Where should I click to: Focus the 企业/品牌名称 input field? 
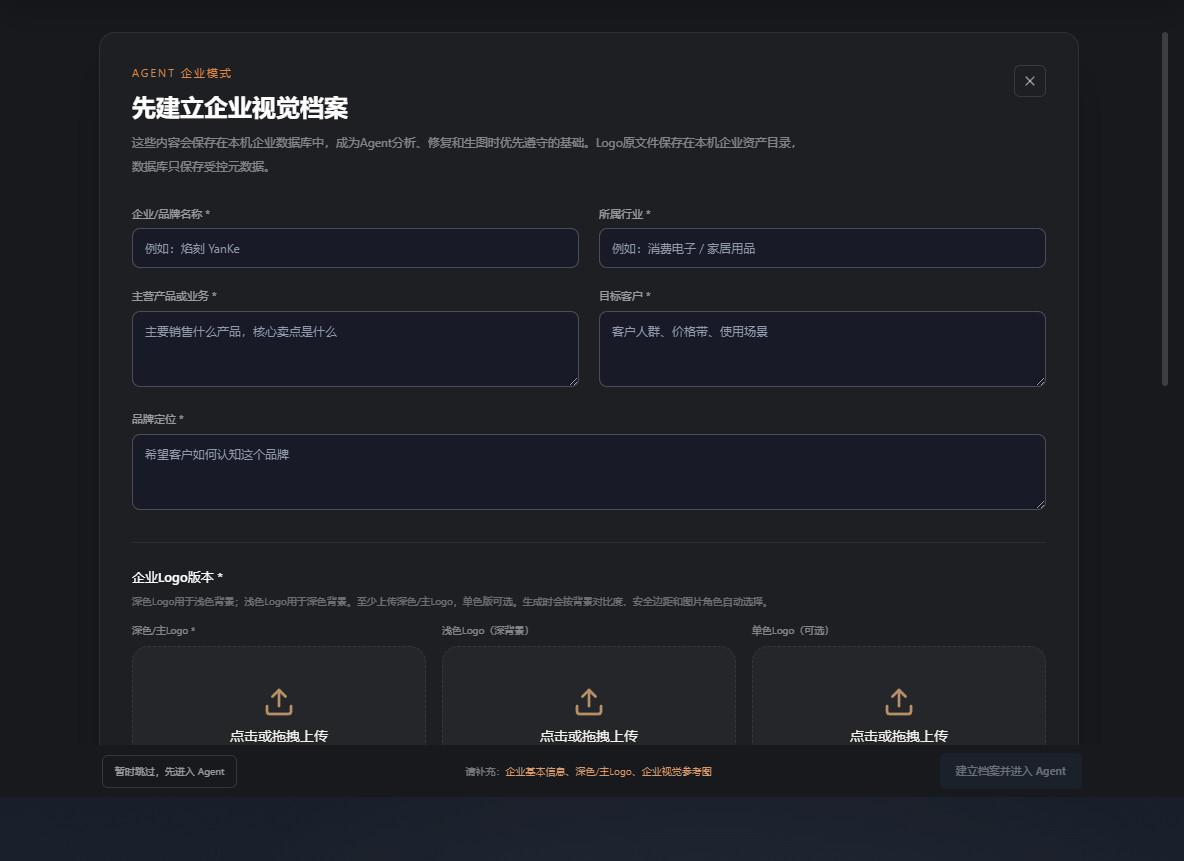355,248
